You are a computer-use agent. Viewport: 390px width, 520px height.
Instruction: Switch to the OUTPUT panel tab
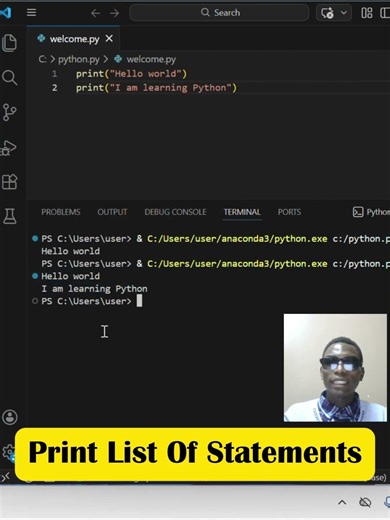112,212
